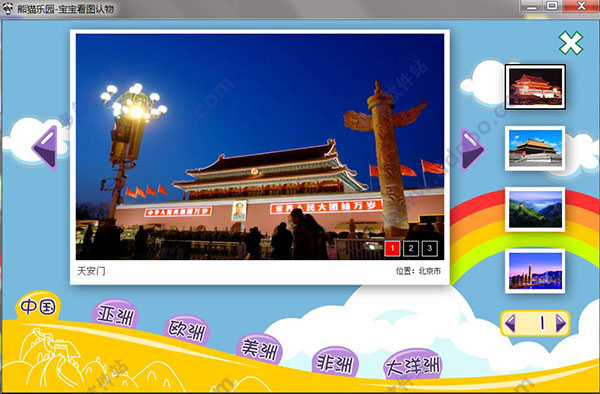This screenshot has height=394, width=600.
Task: Switch to the 亚洲 category
Action: pos(115,315)
